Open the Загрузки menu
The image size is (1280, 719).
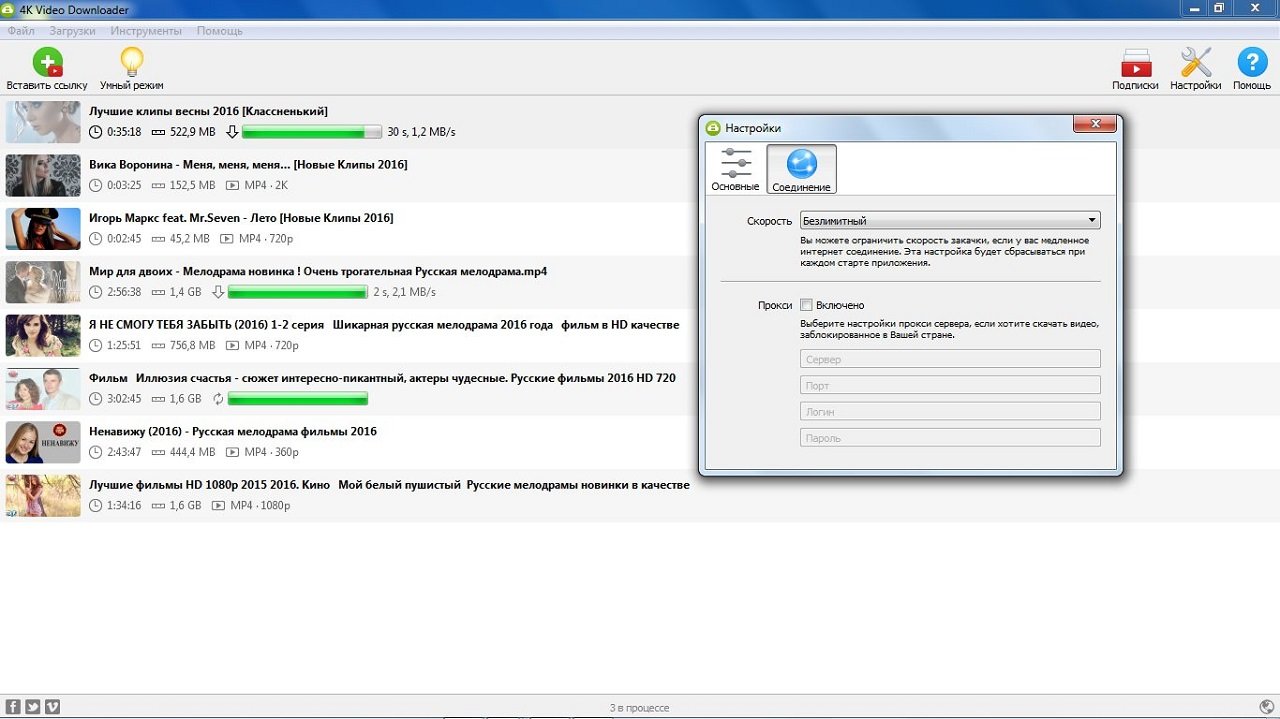72,31
